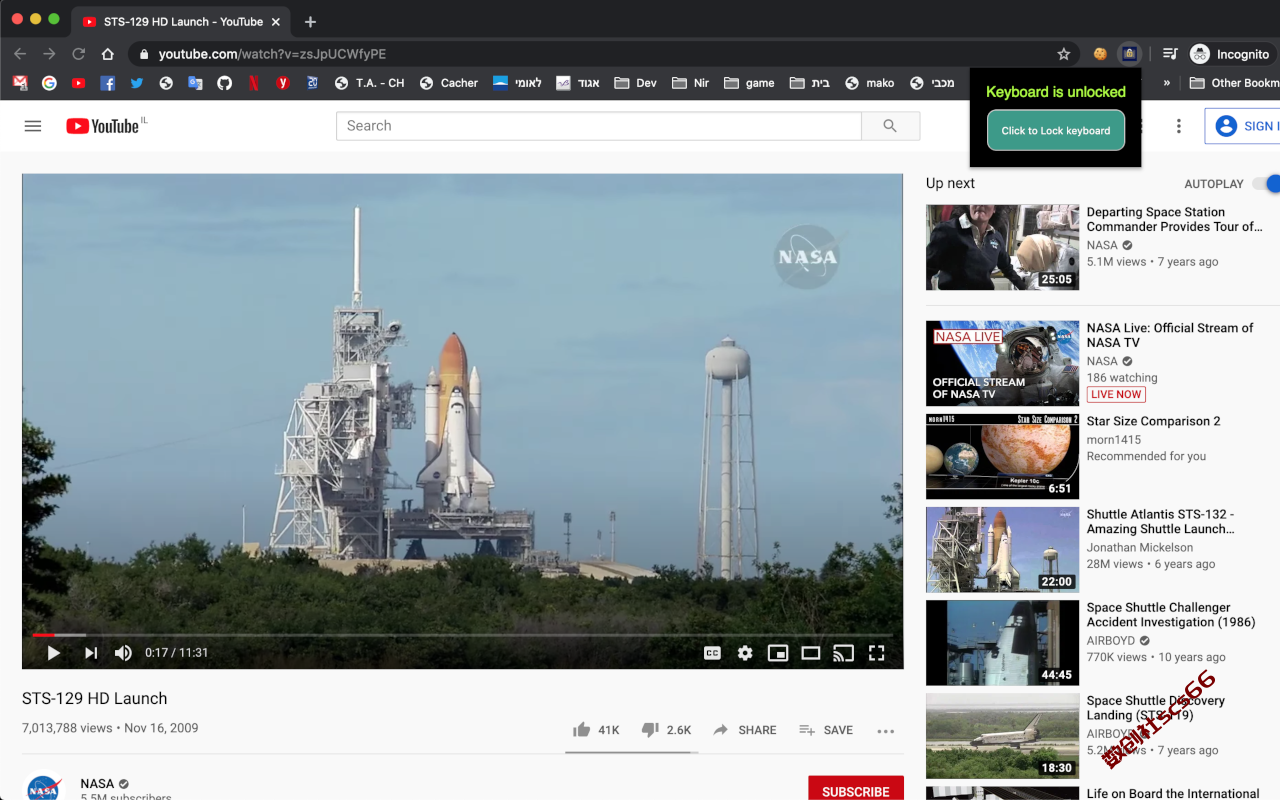The image size is (1280, 800).
Task: Open YouTube hamburger guide menu
Action: [x=33, y=126]
